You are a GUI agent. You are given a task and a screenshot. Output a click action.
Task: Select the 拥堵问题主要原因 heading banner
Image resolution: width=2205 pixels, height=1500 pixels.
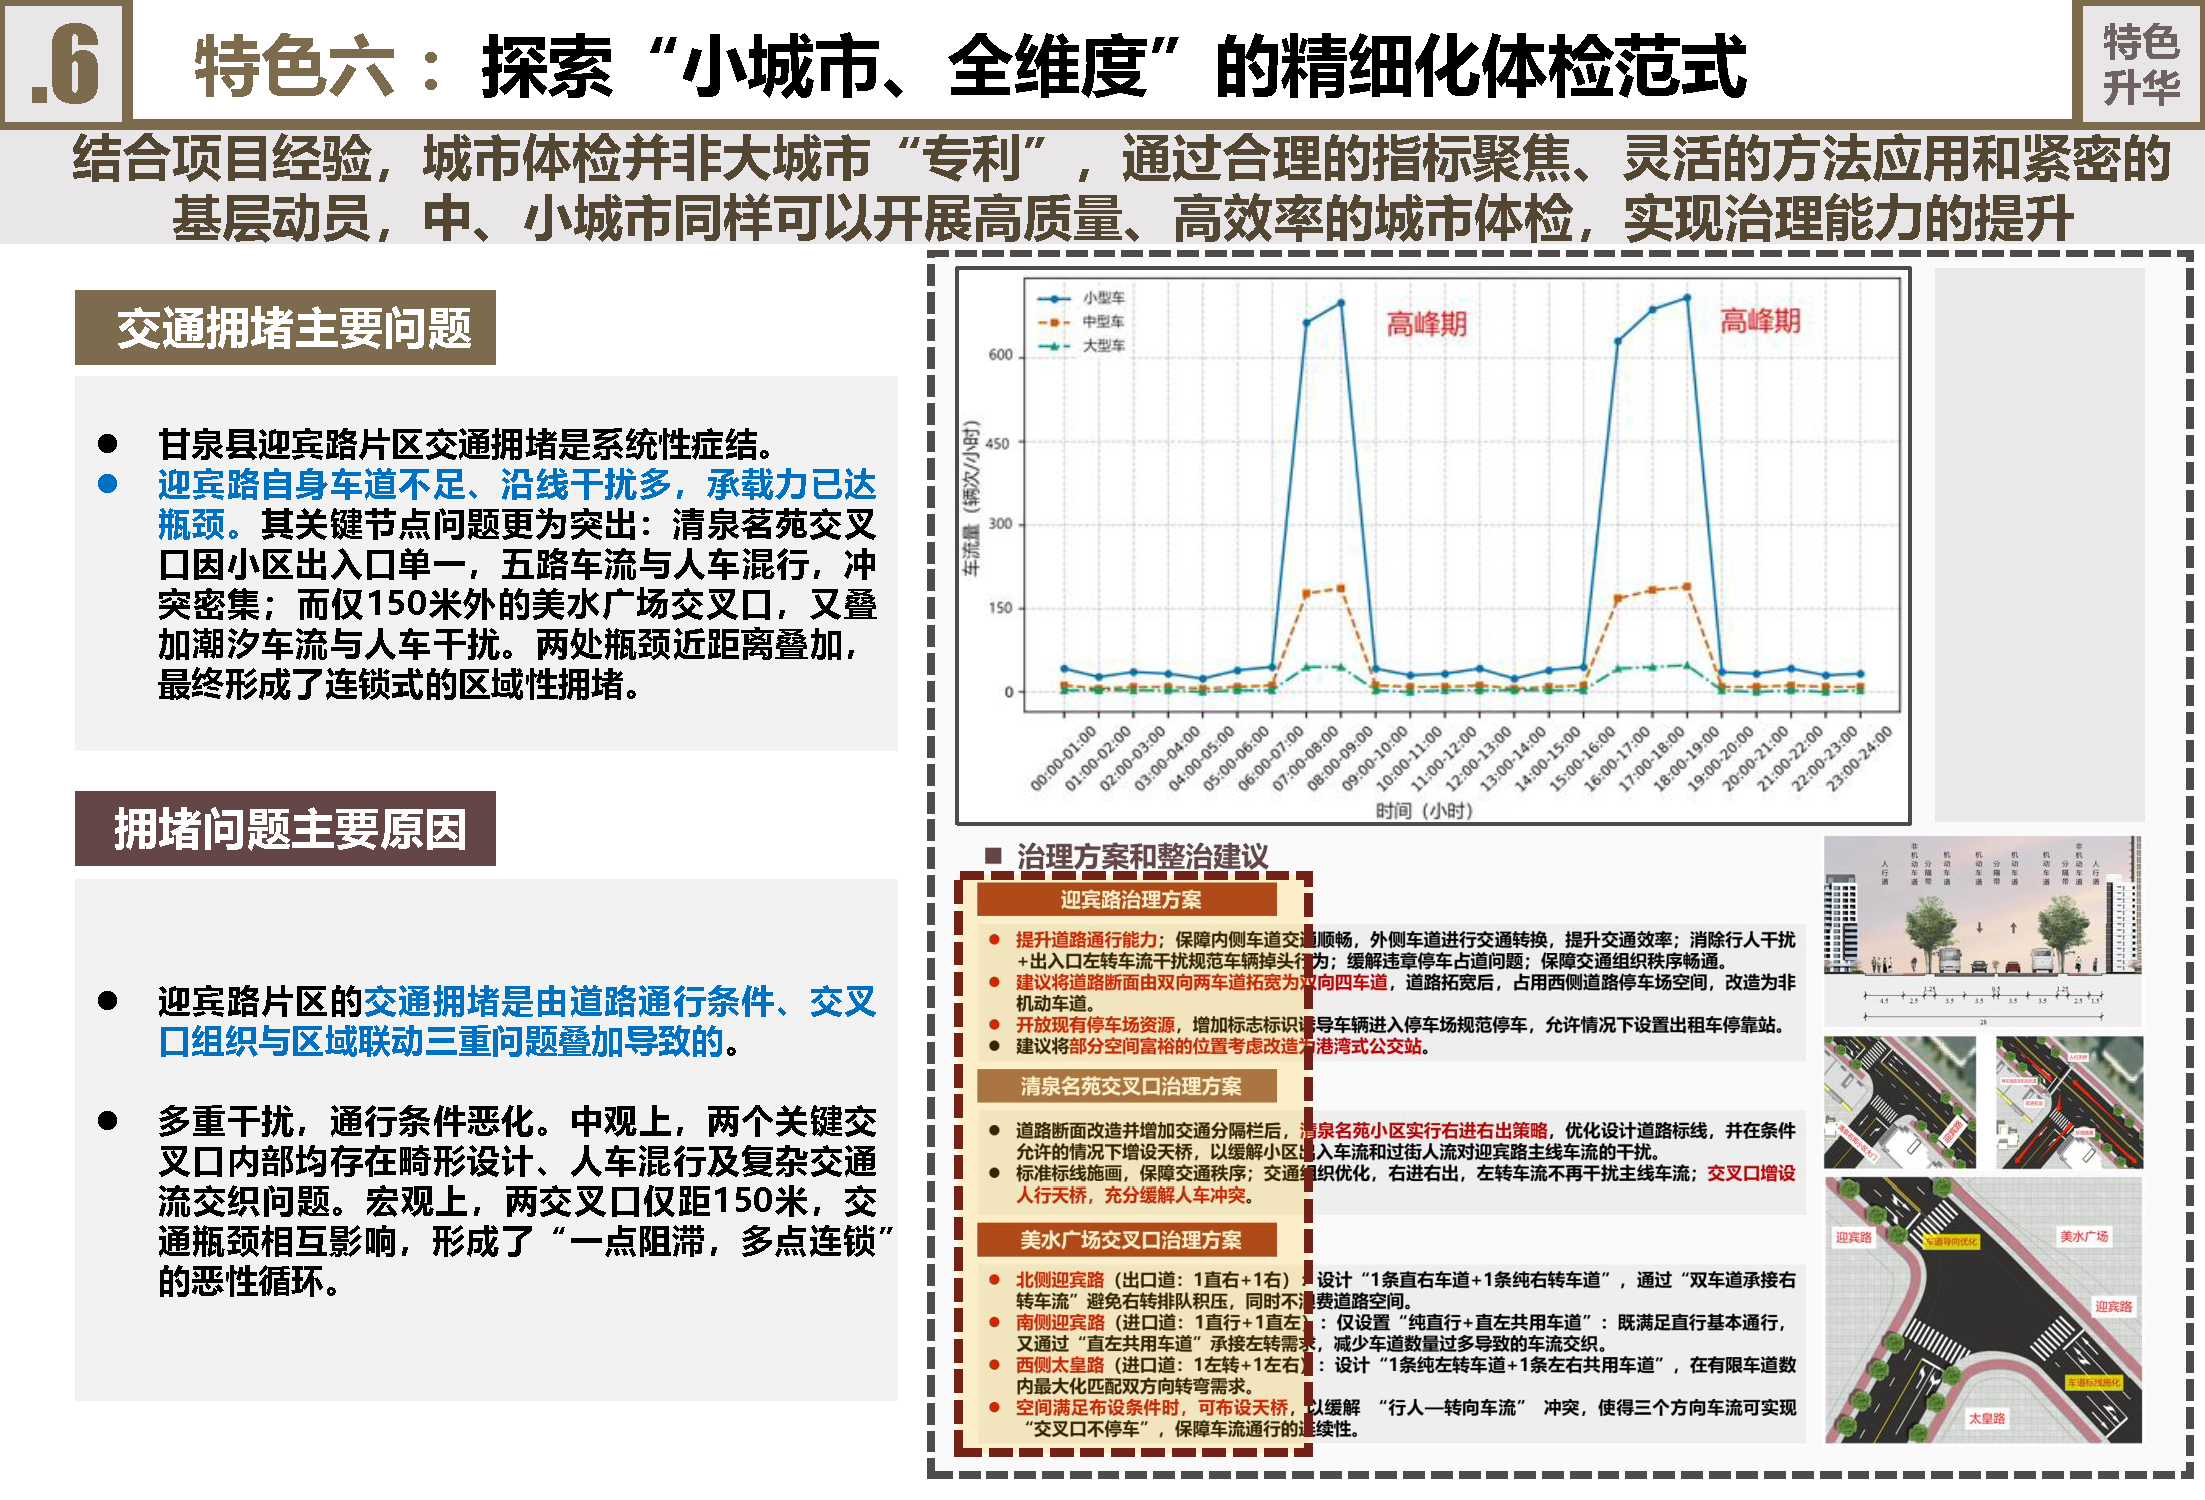[286, 829]
